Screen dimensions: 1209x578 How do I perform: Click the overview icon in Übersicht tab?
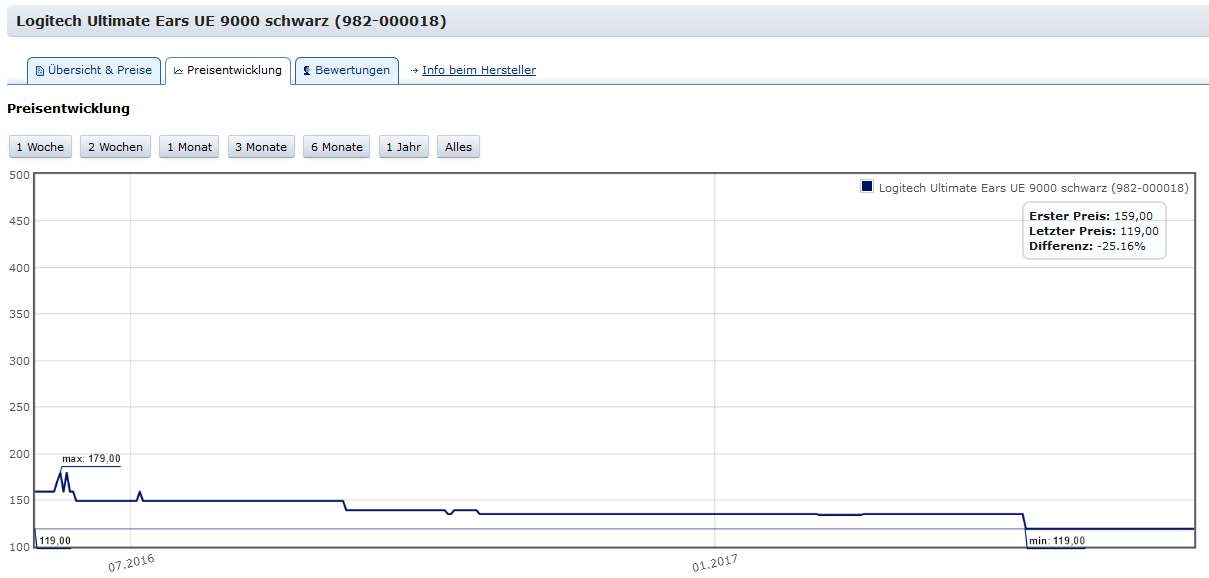click(40, 71)
